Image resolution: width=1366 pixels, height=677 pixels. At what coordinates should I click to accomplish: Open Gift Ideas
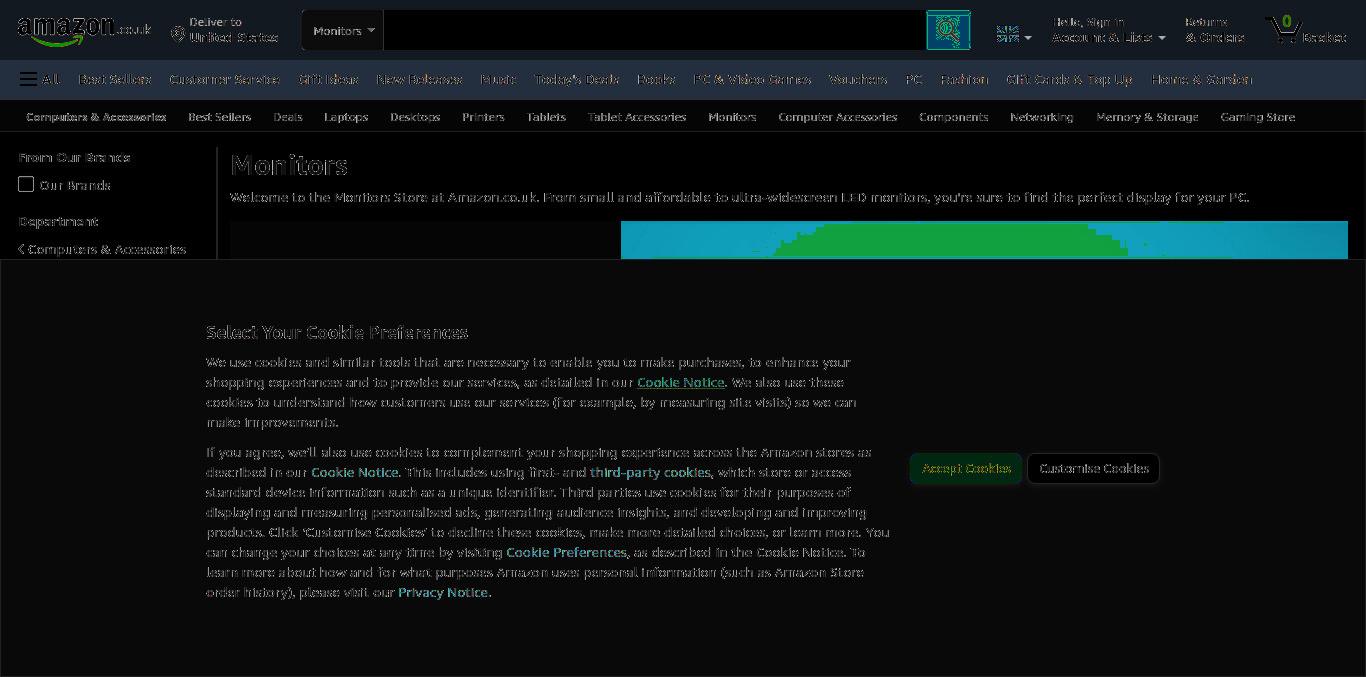coord(328,79)
